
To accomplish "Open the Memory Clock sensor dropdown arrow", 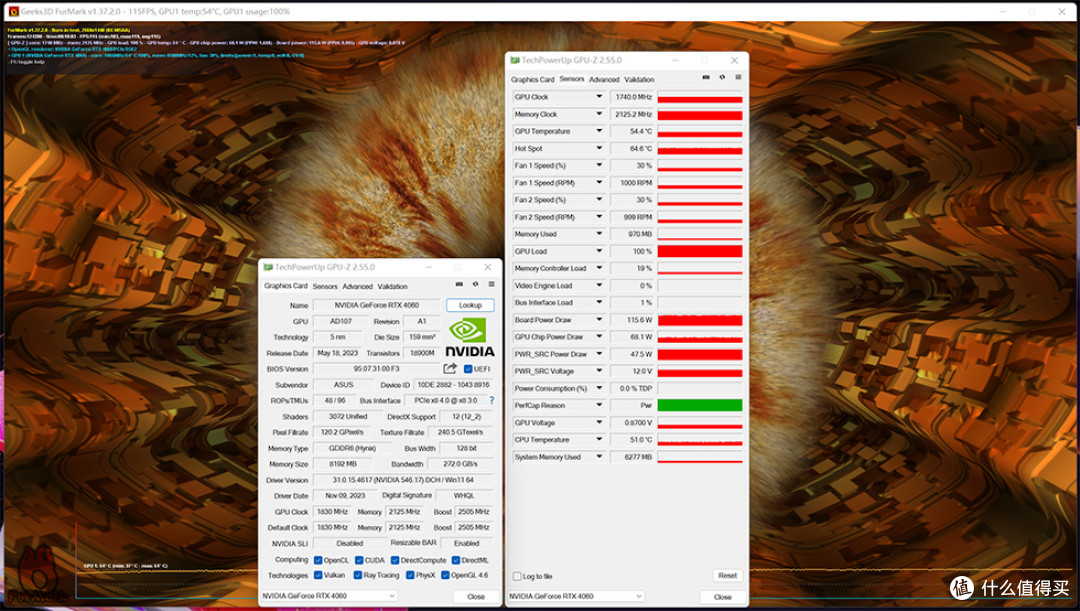I will pos(599,114).
